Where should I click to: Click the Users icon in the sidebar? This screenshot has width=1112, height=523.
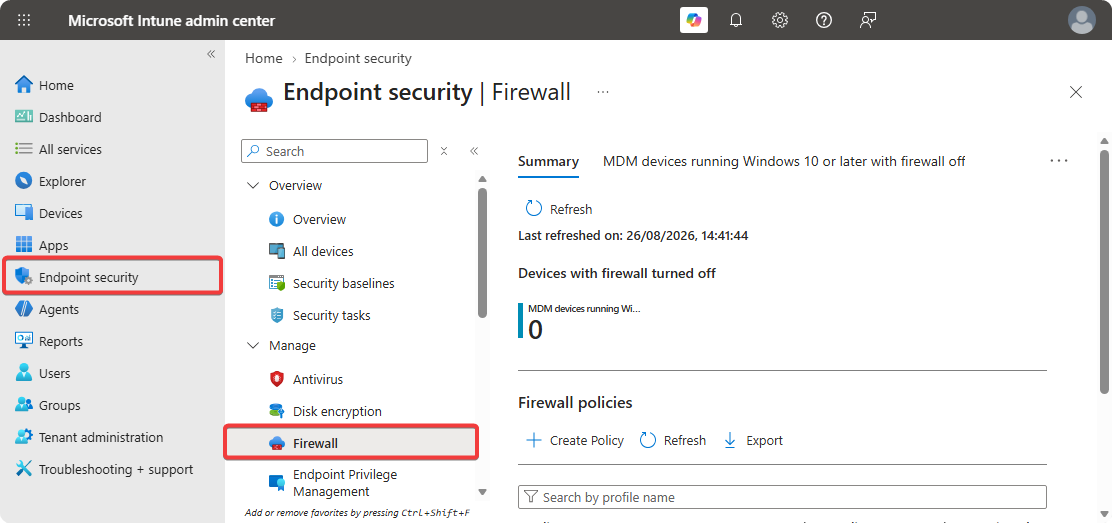pos(24,373)
